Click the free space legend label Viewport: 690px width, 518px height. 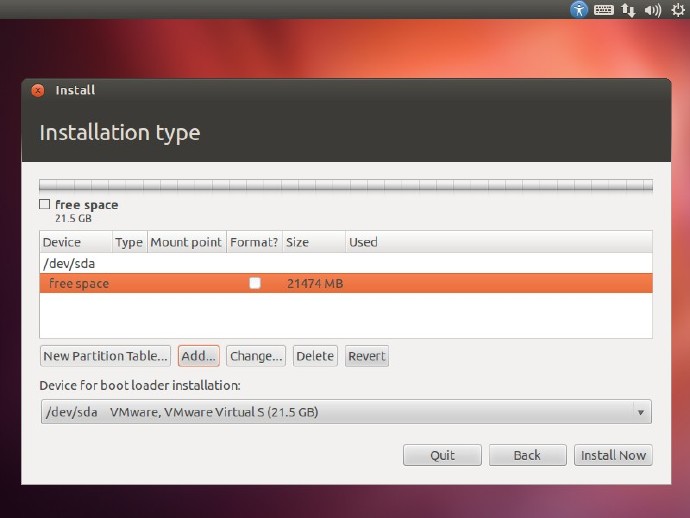pyautogui.click(x=86, y=205)
